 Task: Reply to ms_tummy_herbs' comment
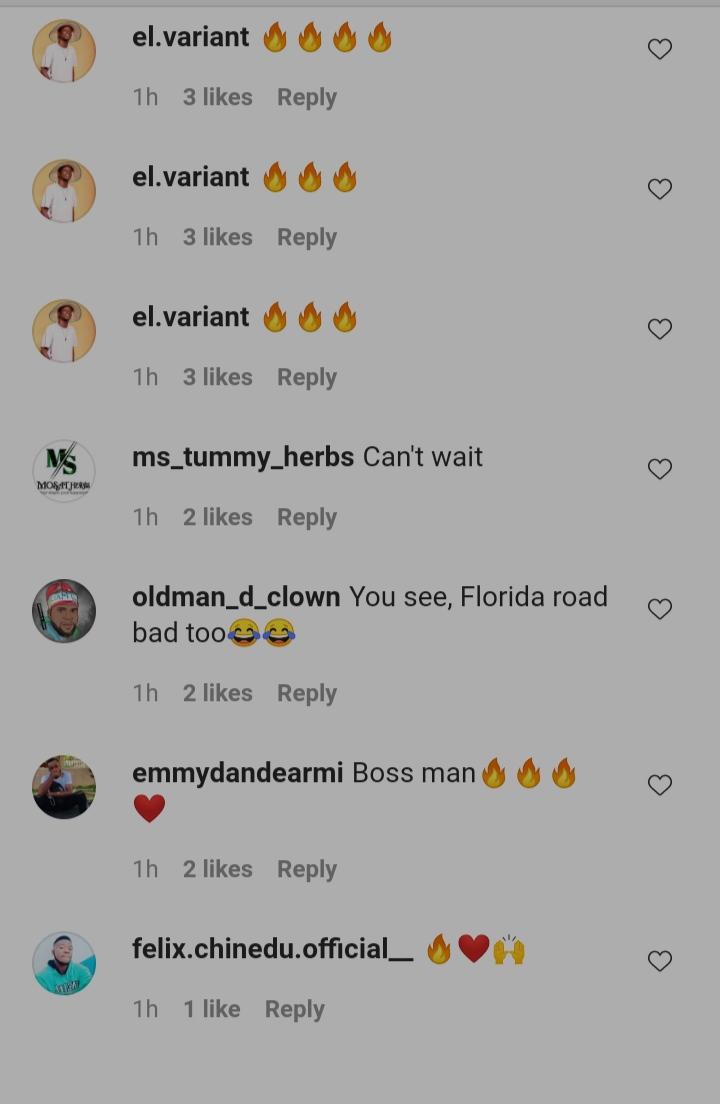pyautogui.click(x=307, y=518)
